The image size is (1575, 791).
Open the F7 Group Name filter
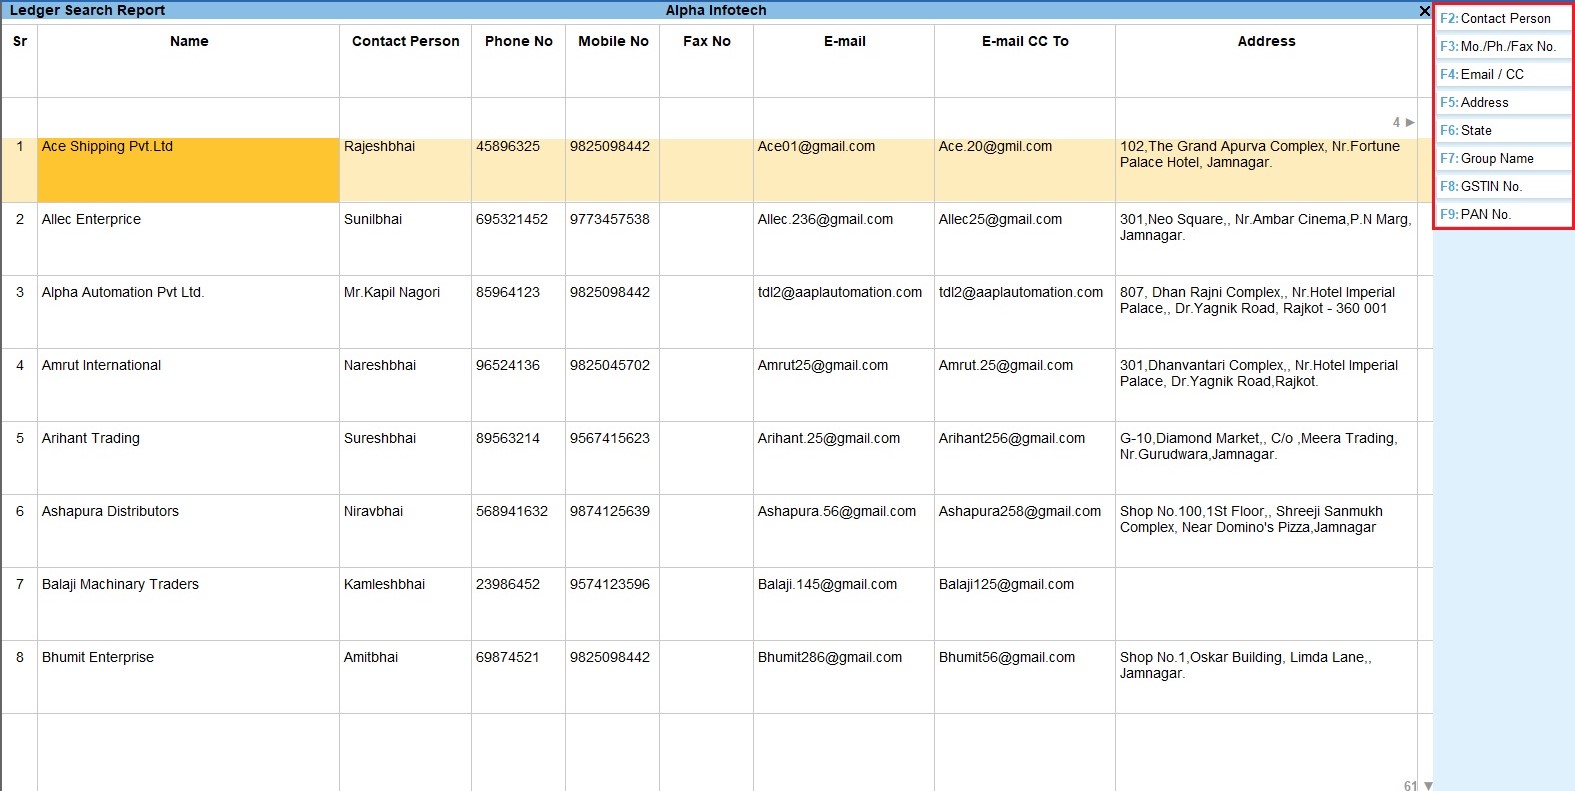pyautogui.click(x=1503, y=158)
